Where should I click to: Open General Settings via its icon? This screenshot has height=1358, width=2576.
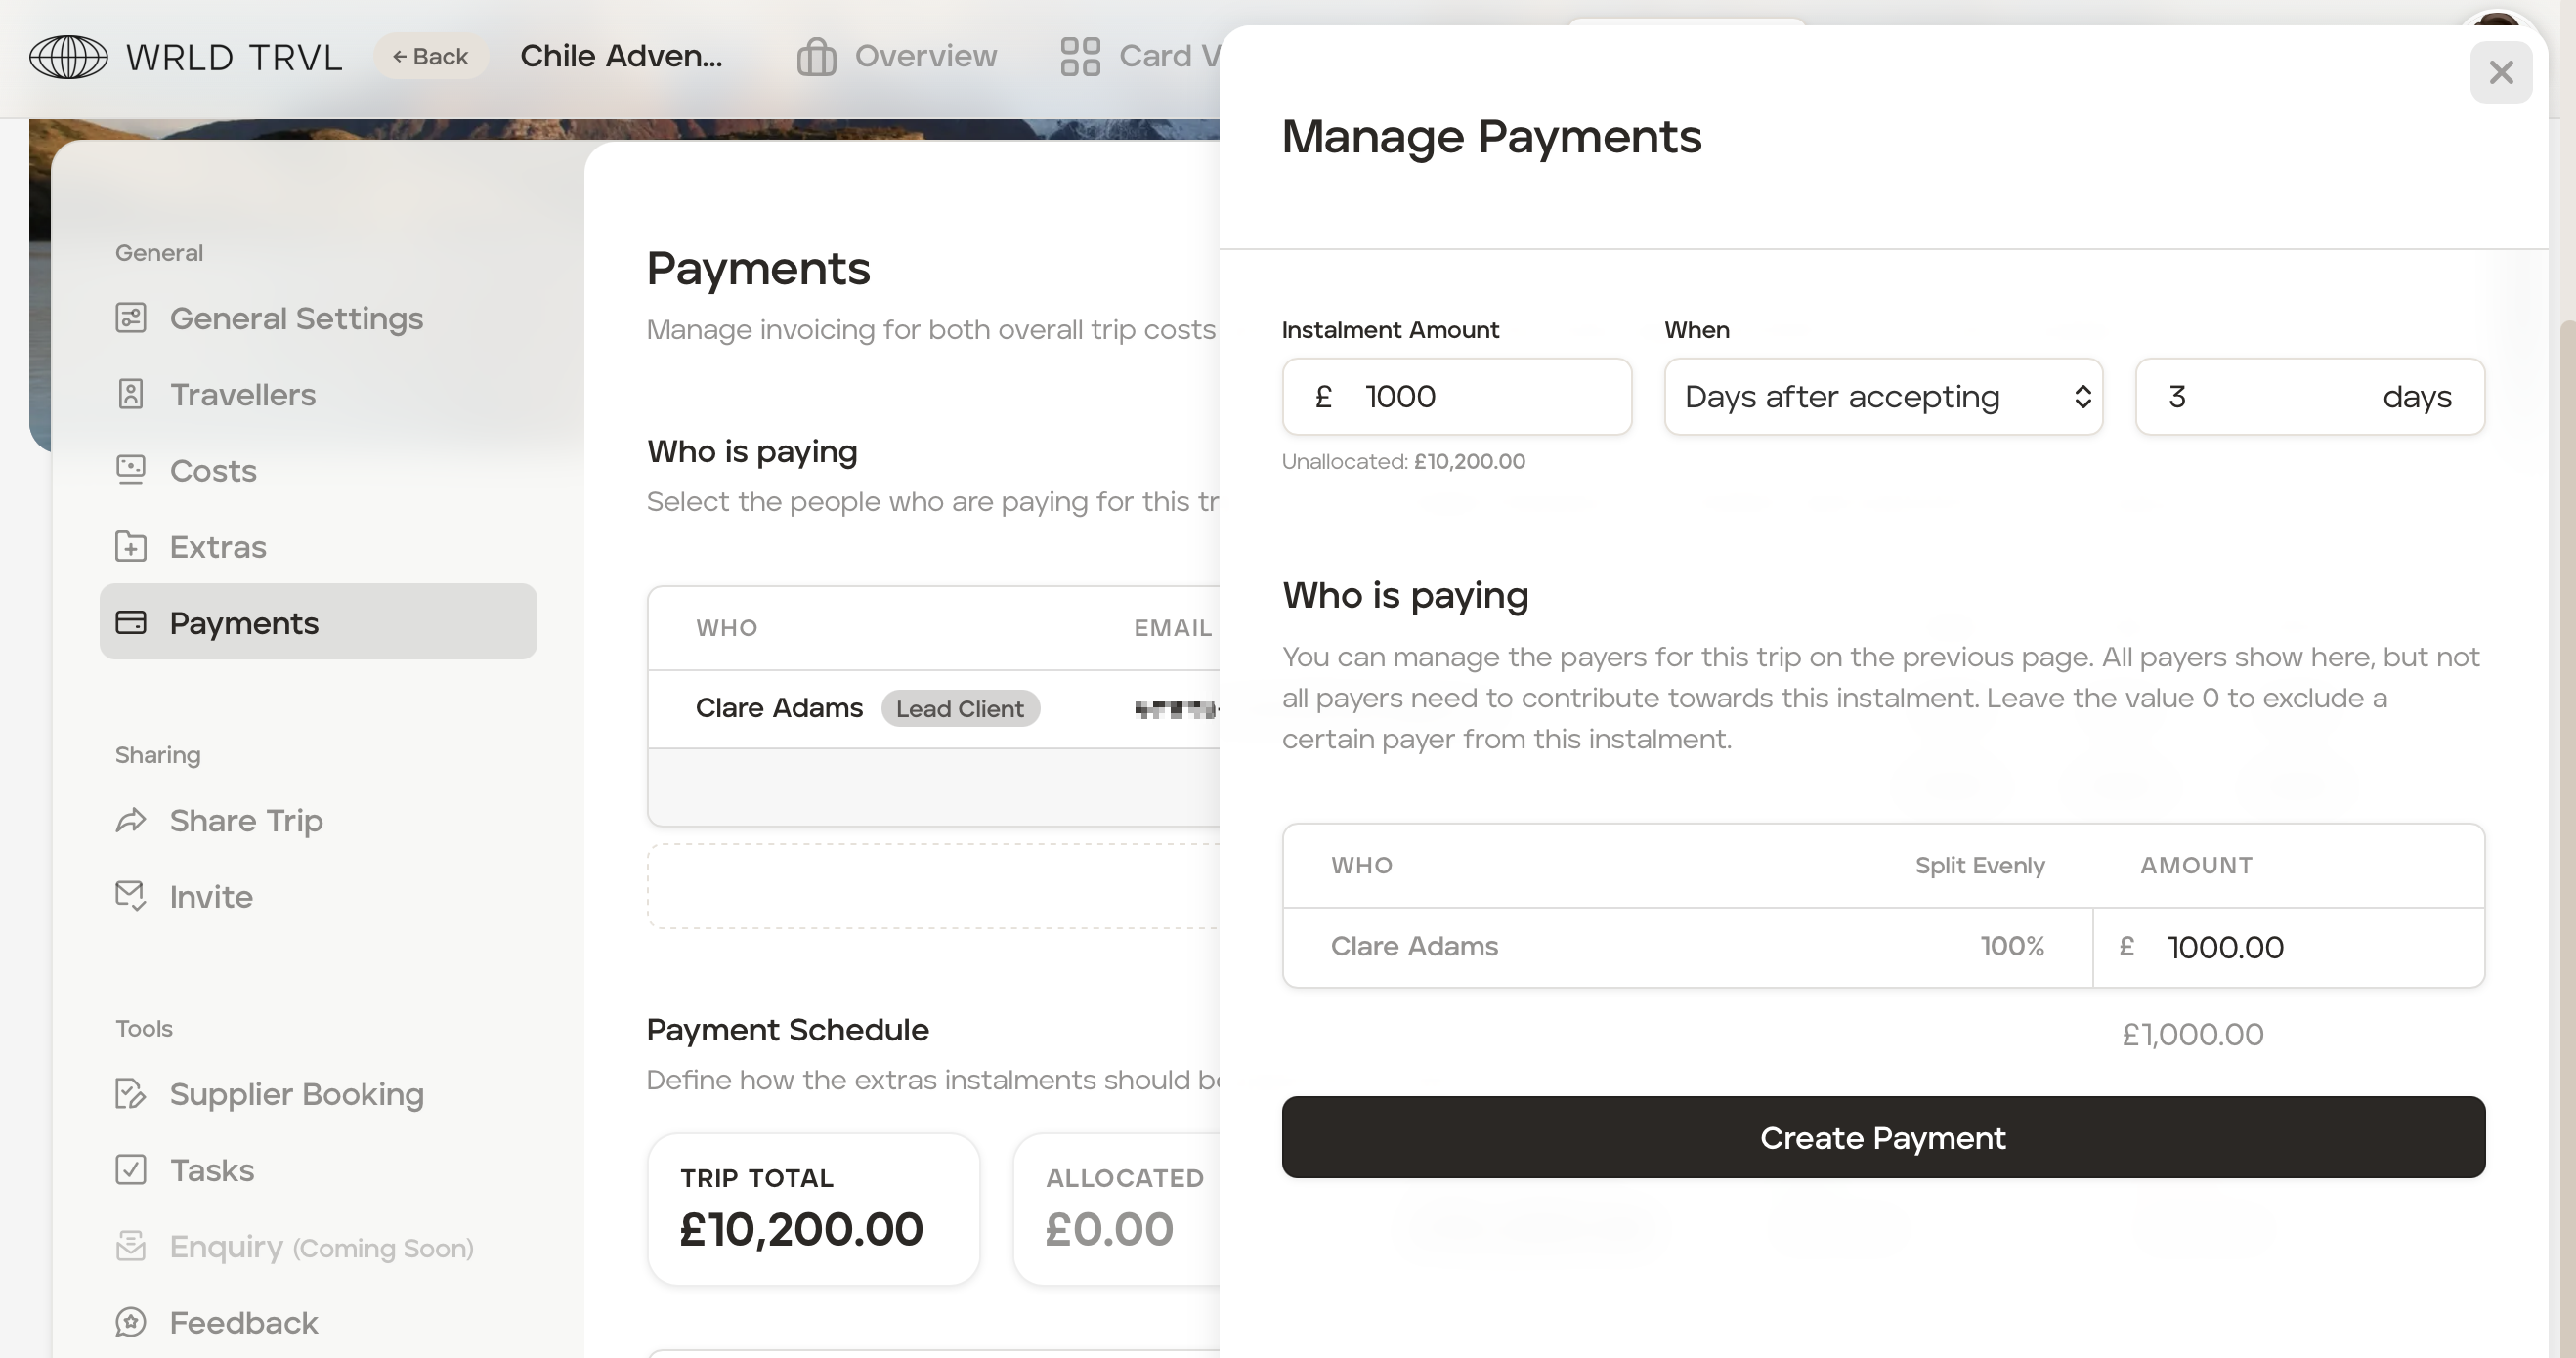[131, 318]
